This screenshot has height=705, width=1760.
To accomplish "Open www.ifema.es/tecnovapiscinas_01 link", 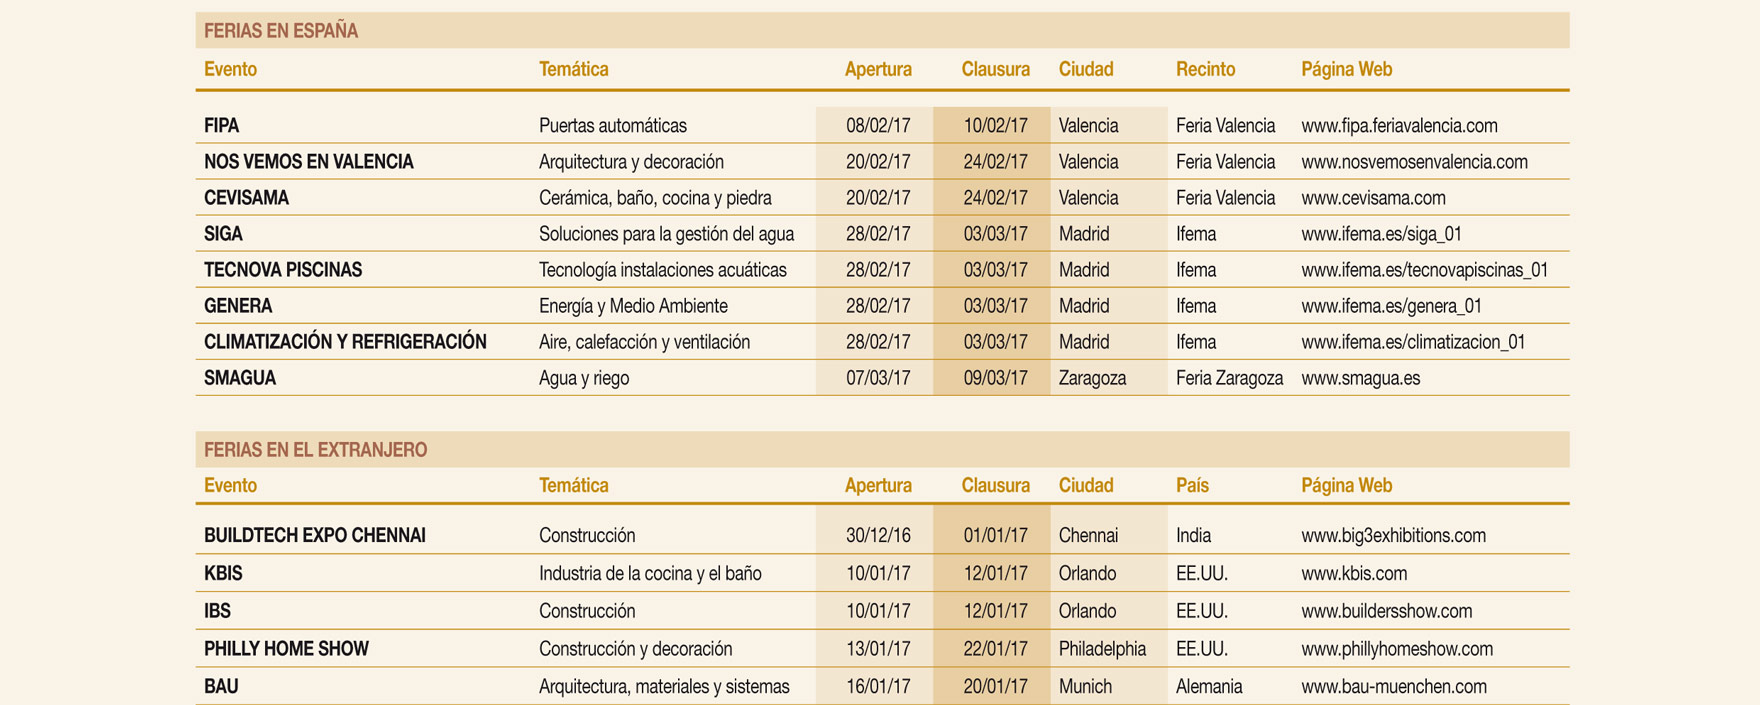I will (x=1423, y=270).
